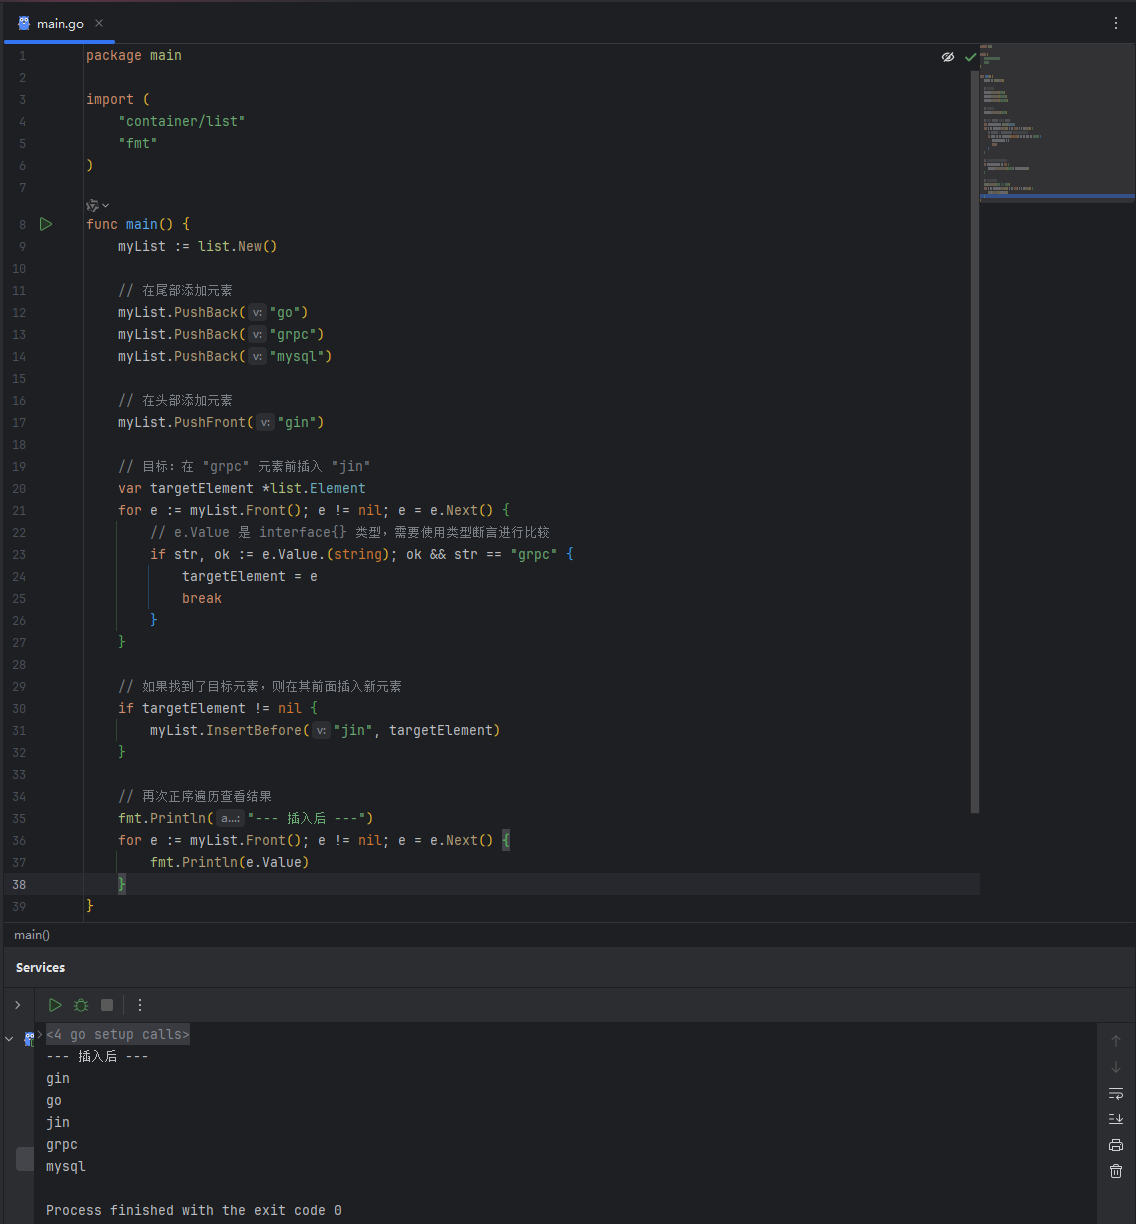Click the 'a...:' inlay hint in fmt.Println
The height and width of the screenshot is (1224, 1136).
coord(230,819)
